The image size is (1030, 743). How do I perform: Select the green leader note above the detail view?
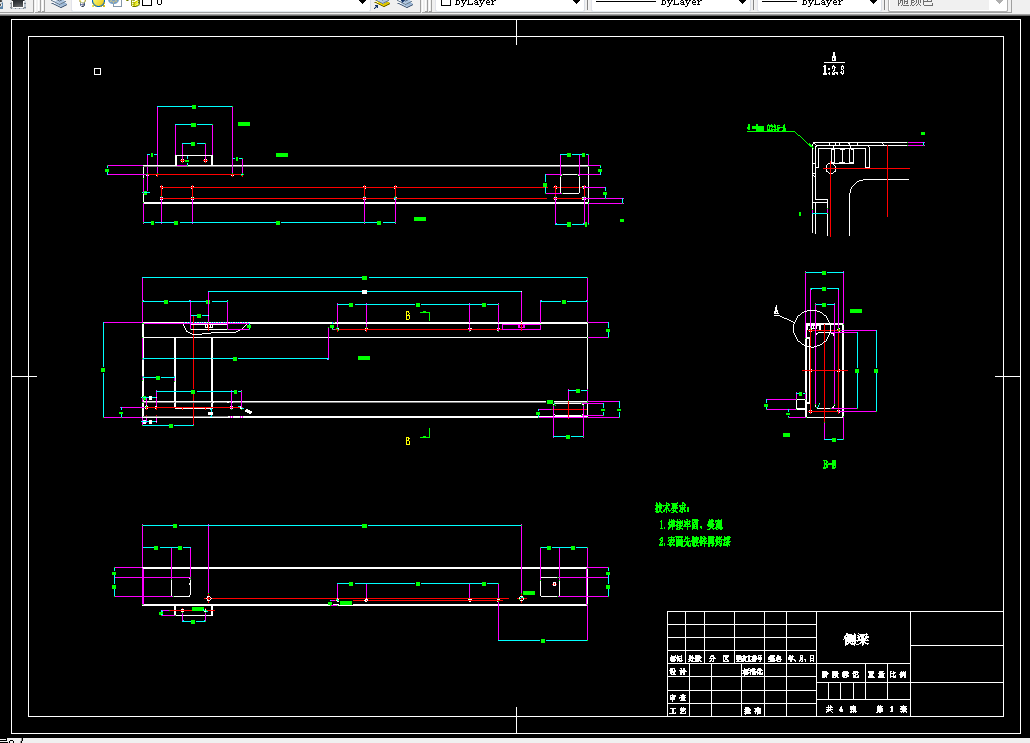pos(767,127)
